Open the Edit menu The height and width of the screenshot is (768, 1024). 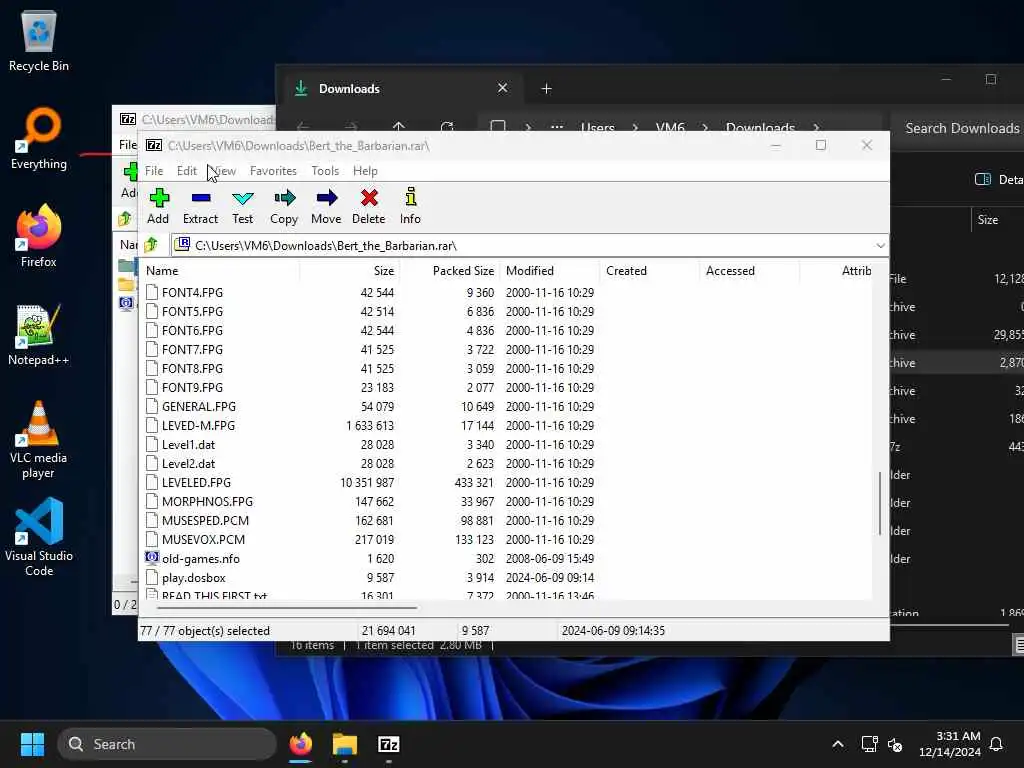tap(187, 170)
